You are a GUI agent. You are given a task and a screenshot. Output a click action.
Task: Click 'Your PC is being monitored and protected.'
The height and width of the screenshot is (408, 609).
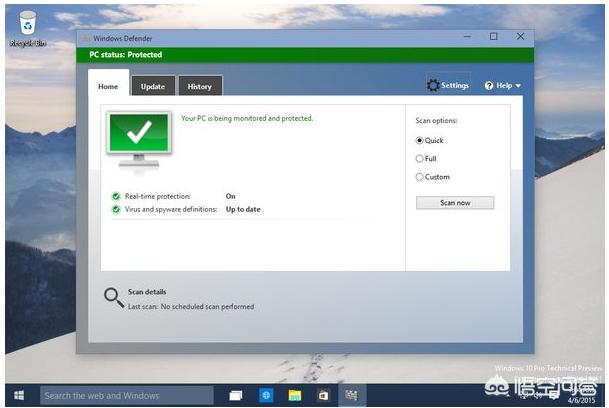click(247, 118)
